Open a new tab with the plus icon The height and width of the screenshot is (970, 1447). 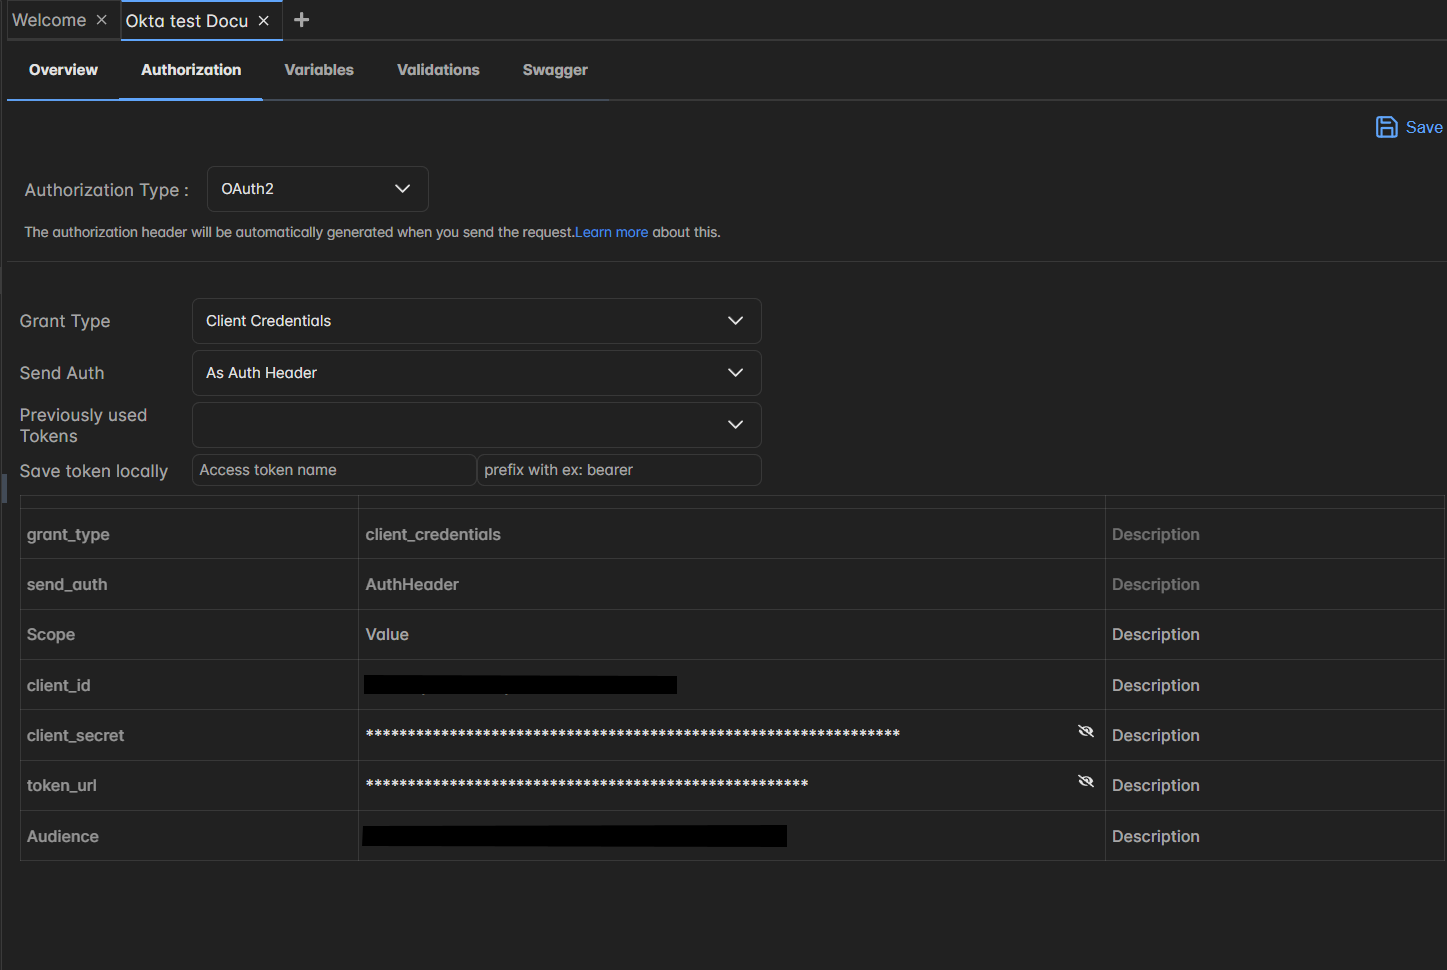300,19
